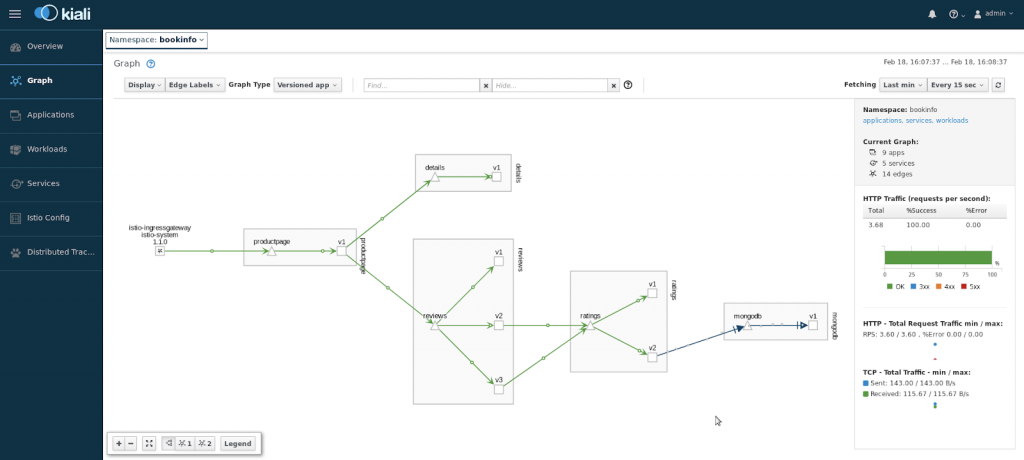Screen dimensions: 1024x460
Task: Toggle the default graph layout
Action: click(167, 443)
